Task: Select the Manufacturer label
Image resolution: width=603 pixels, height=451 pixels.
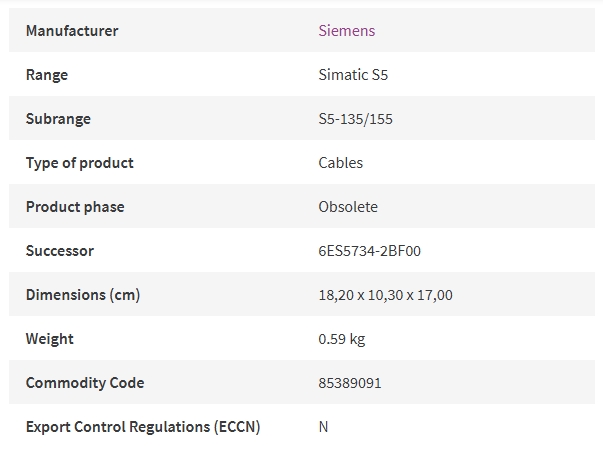Action: click(x=72, y=30)
